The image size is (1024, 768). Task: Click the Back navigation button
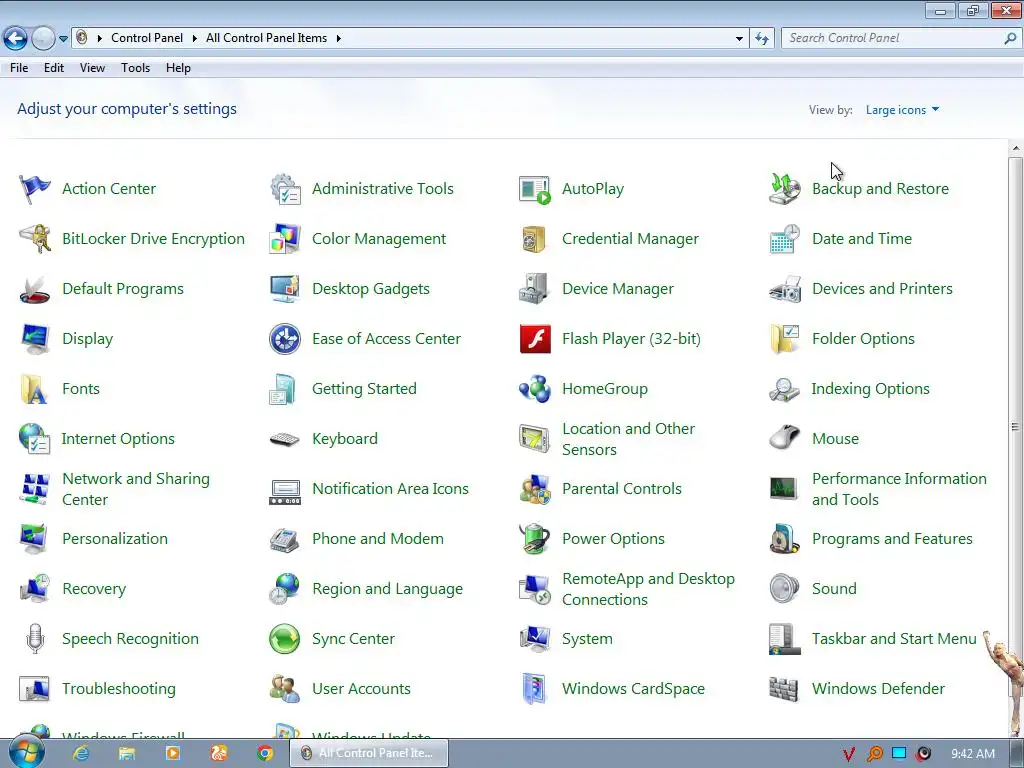click(16, 39)
